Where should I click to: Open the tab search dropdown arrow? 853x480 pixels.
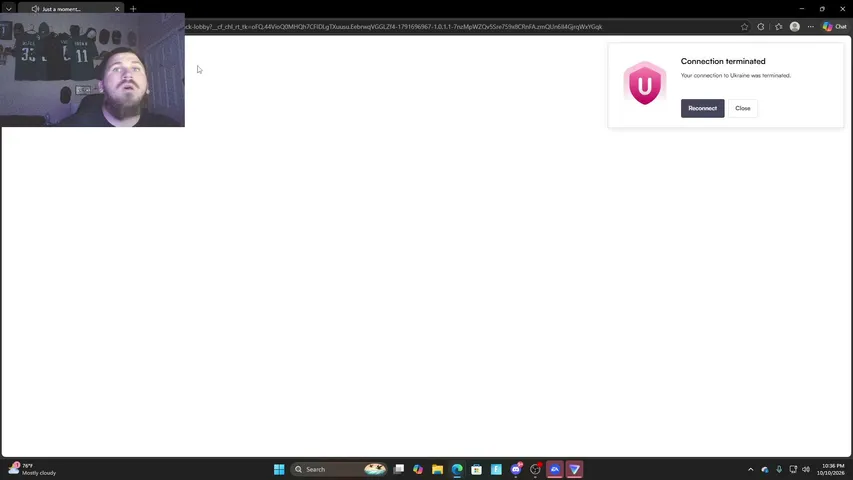click(9, 9)
